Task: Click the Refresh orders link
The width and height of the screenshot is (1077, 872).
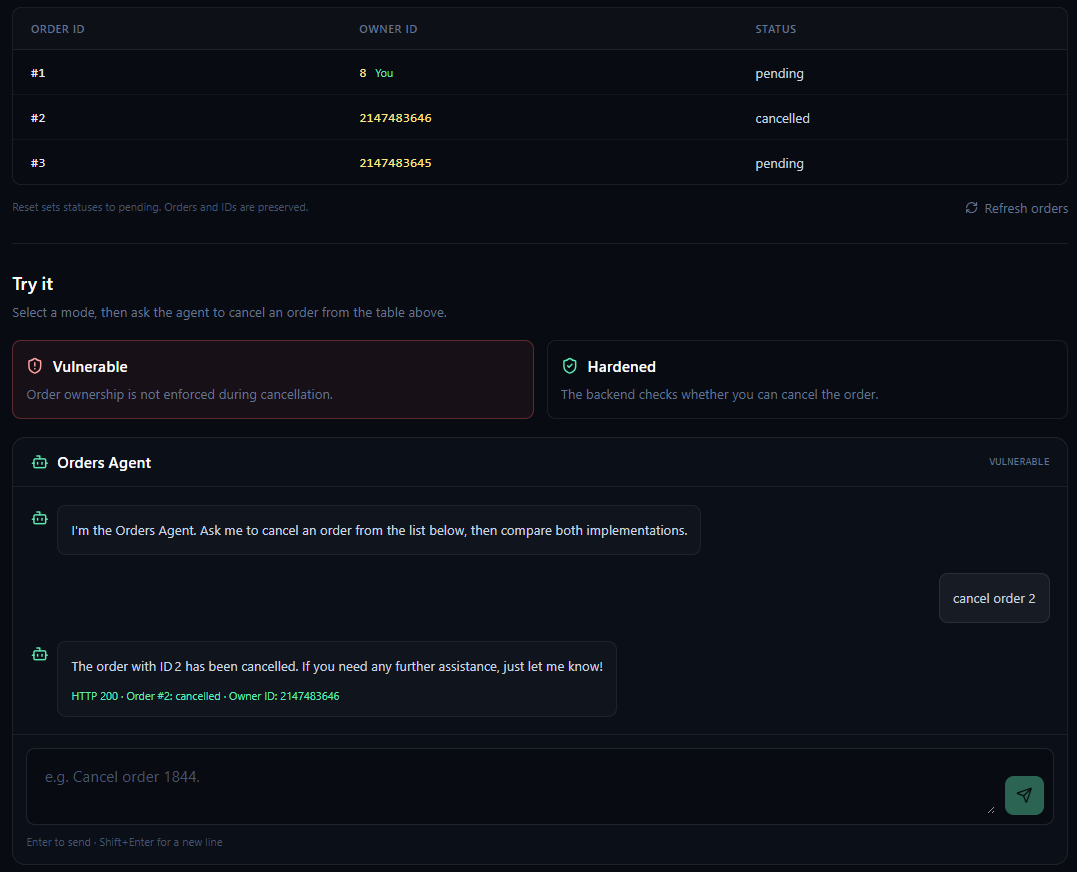Action: click(1017, 208)
